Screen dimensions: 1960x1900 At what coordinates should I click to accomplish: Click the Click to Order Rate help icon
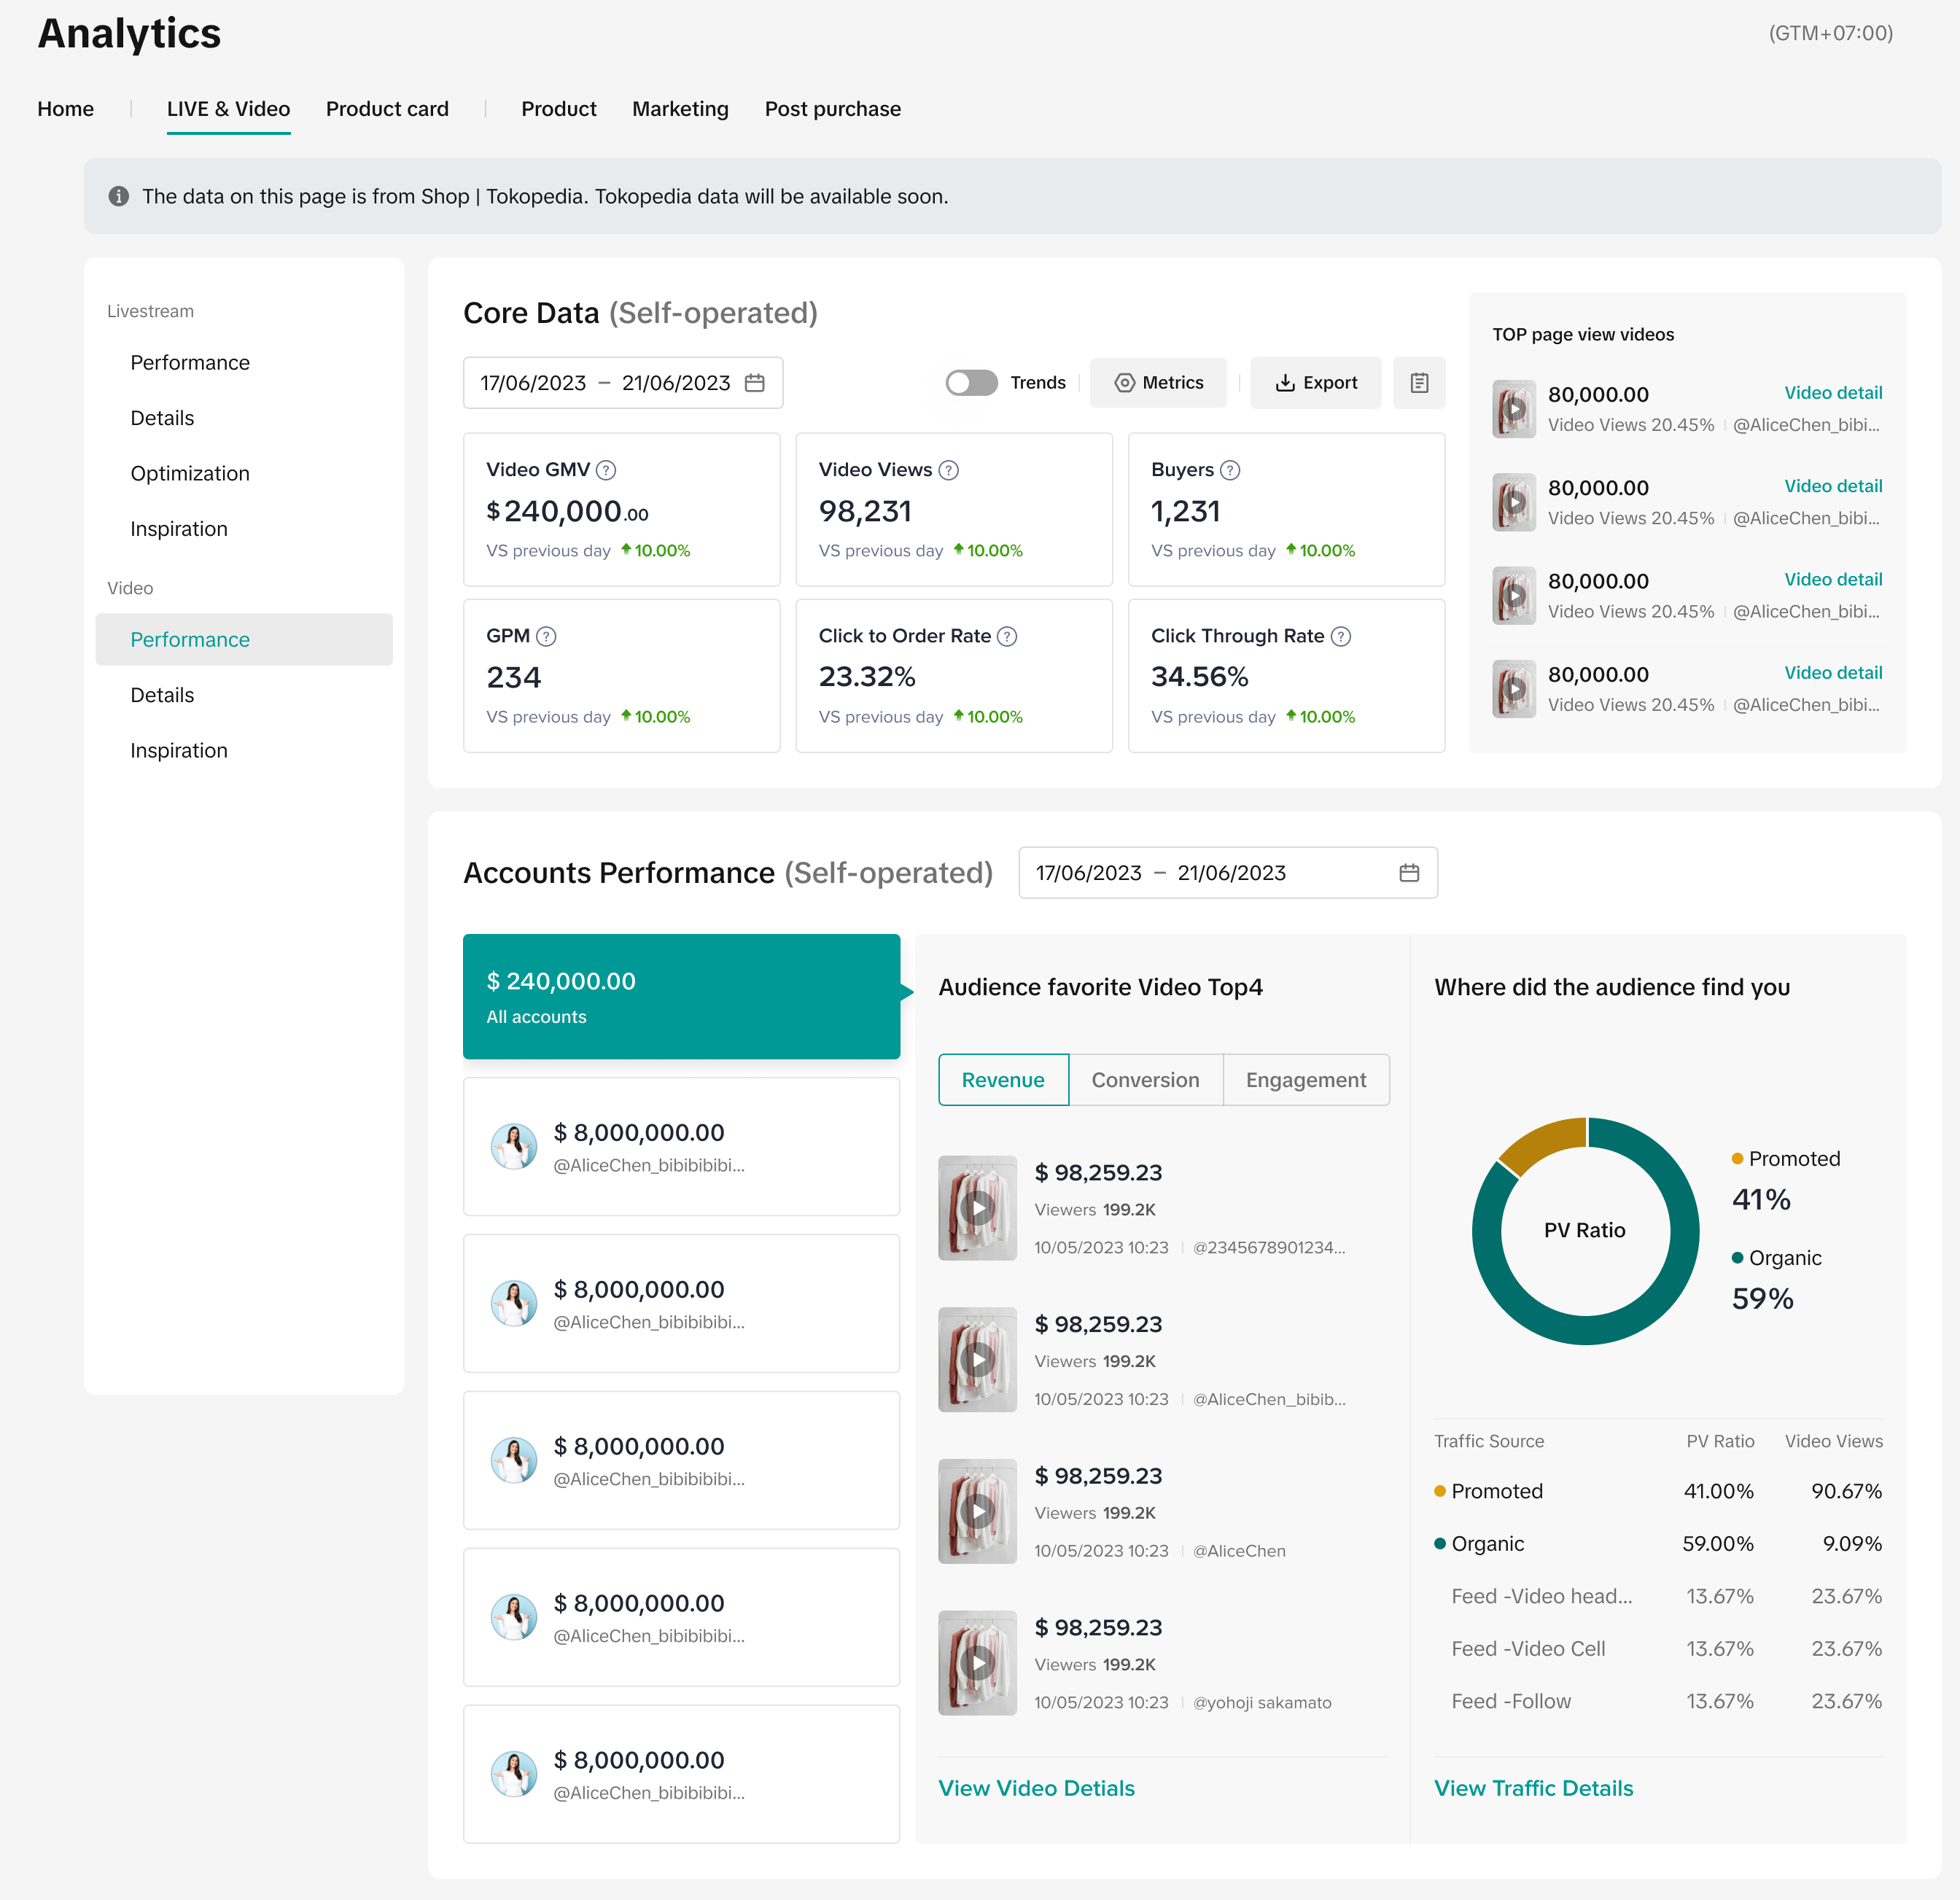pos(1008,636)
